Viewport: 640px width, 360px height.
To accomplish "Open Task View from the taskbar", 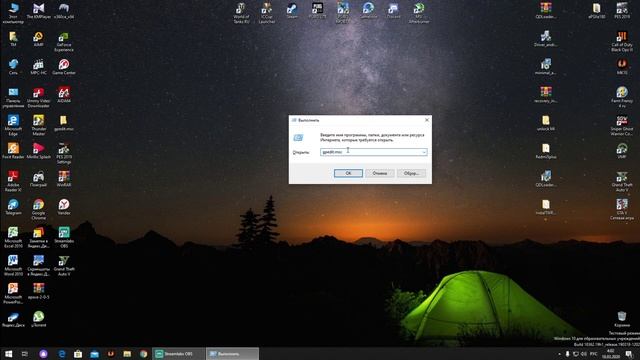I will pos(24,354).
